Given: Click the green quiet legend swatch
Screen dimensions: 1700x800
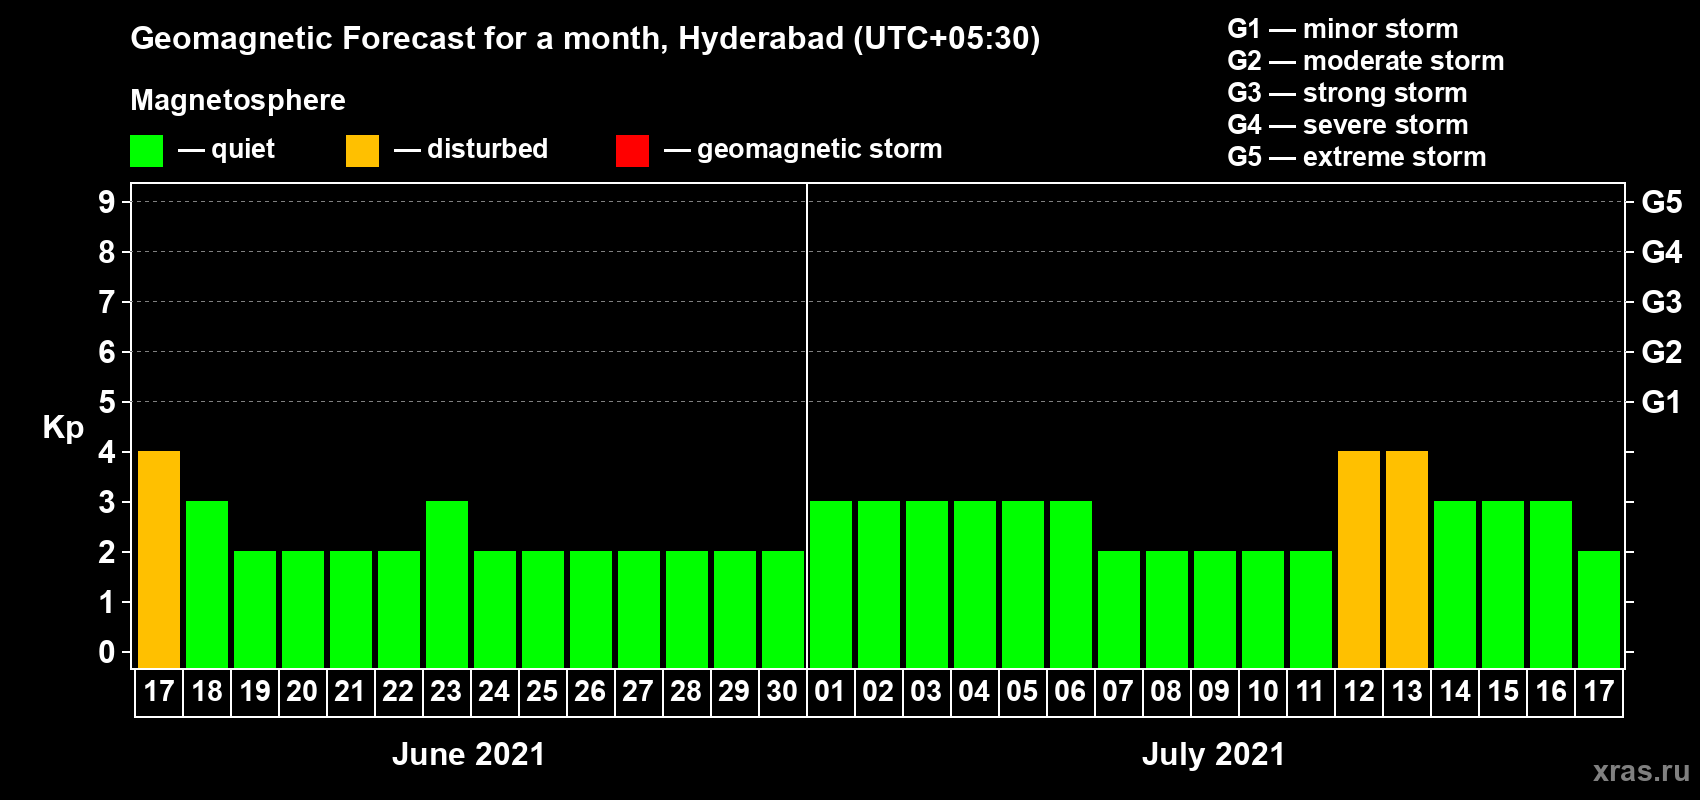Looking at the screenshot, I should (x=146, y=151).
